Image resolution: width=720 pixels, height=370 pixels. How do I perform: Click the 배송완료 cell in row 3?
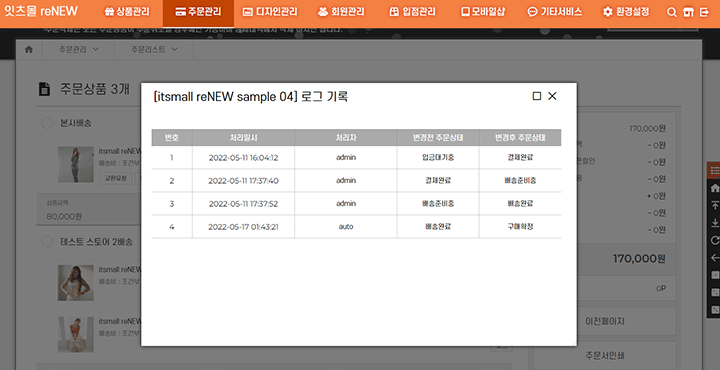(x=520, y=204)
